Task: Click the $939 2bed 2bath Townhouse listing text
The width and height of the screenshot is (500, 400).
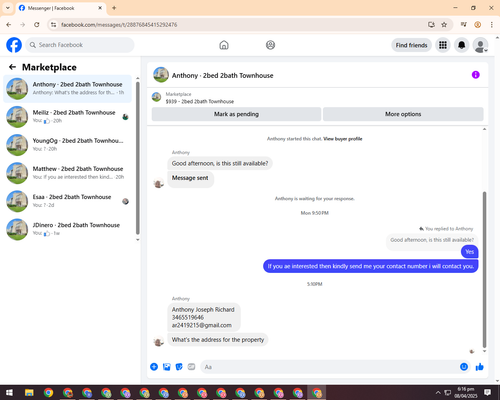Action: 200,101
